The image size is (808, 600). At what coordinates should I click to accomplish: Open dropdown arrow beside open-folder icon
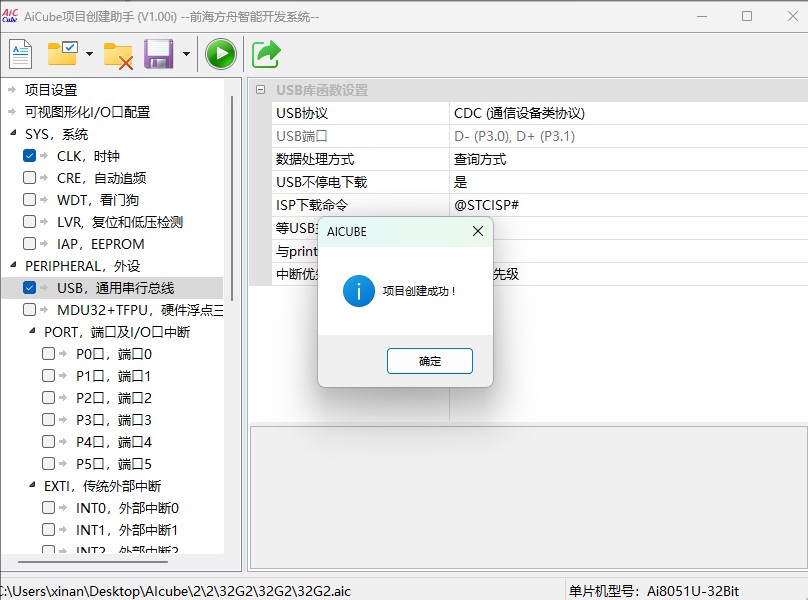coord(89,54)
